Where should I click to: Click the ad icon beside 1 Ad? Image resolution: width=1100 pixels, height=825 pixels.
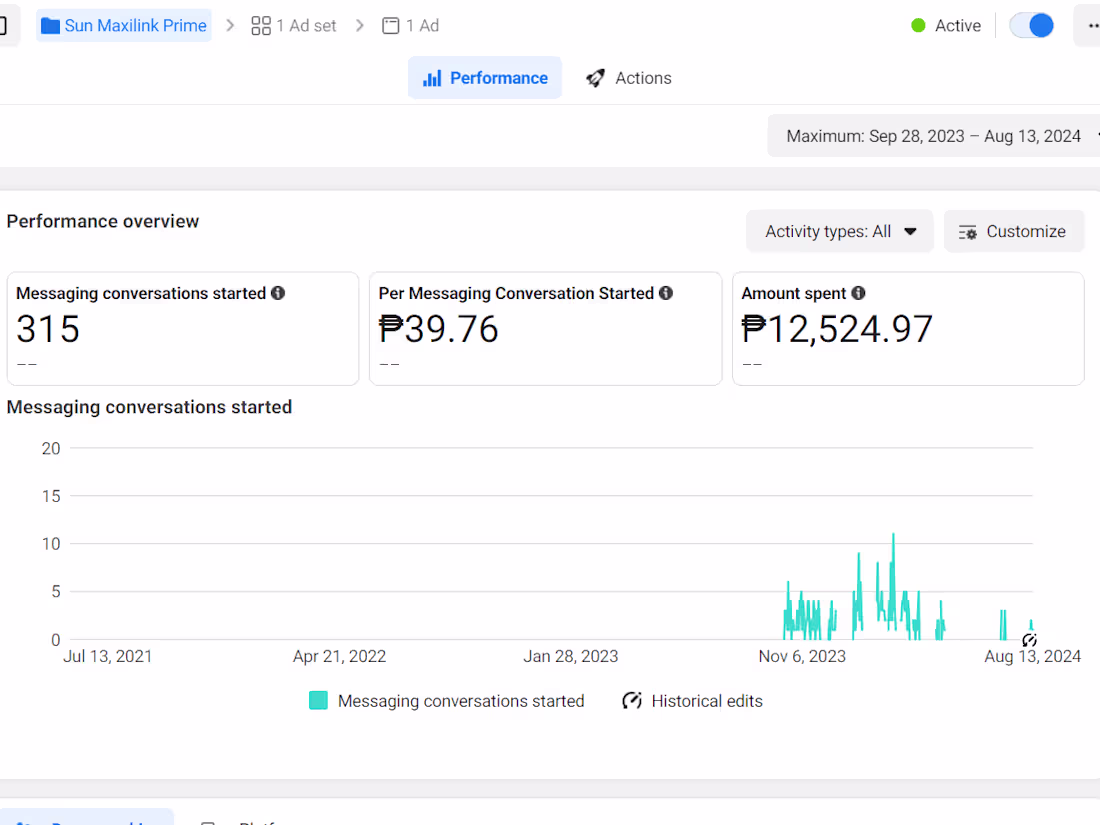tap(391, 26)
